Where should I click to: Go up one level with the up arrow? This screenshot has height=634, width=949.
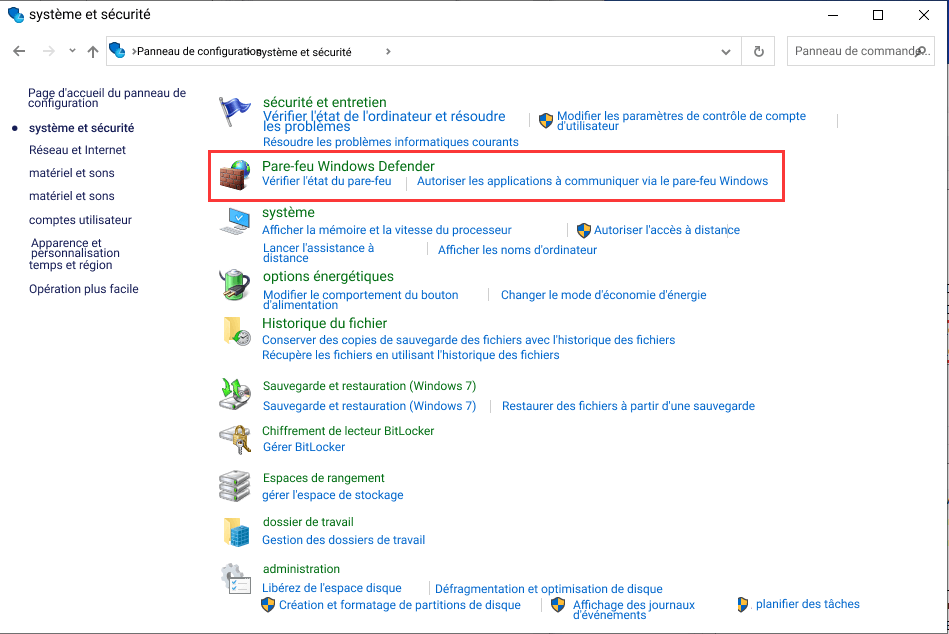[93, 52]
